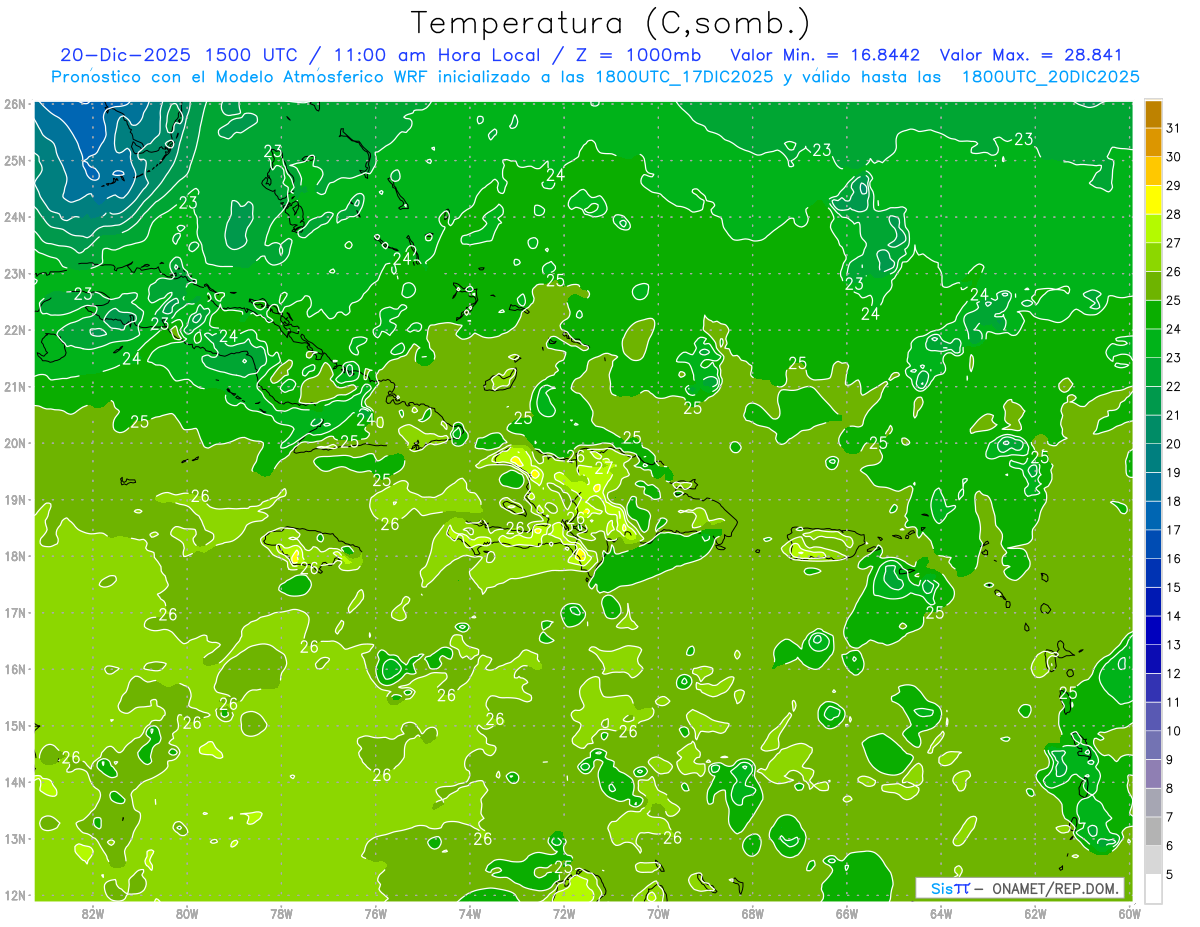This screenshot has height=927, width=1200.
Task: Click longitude axis label 82W
Action: (x=92, y=914)
